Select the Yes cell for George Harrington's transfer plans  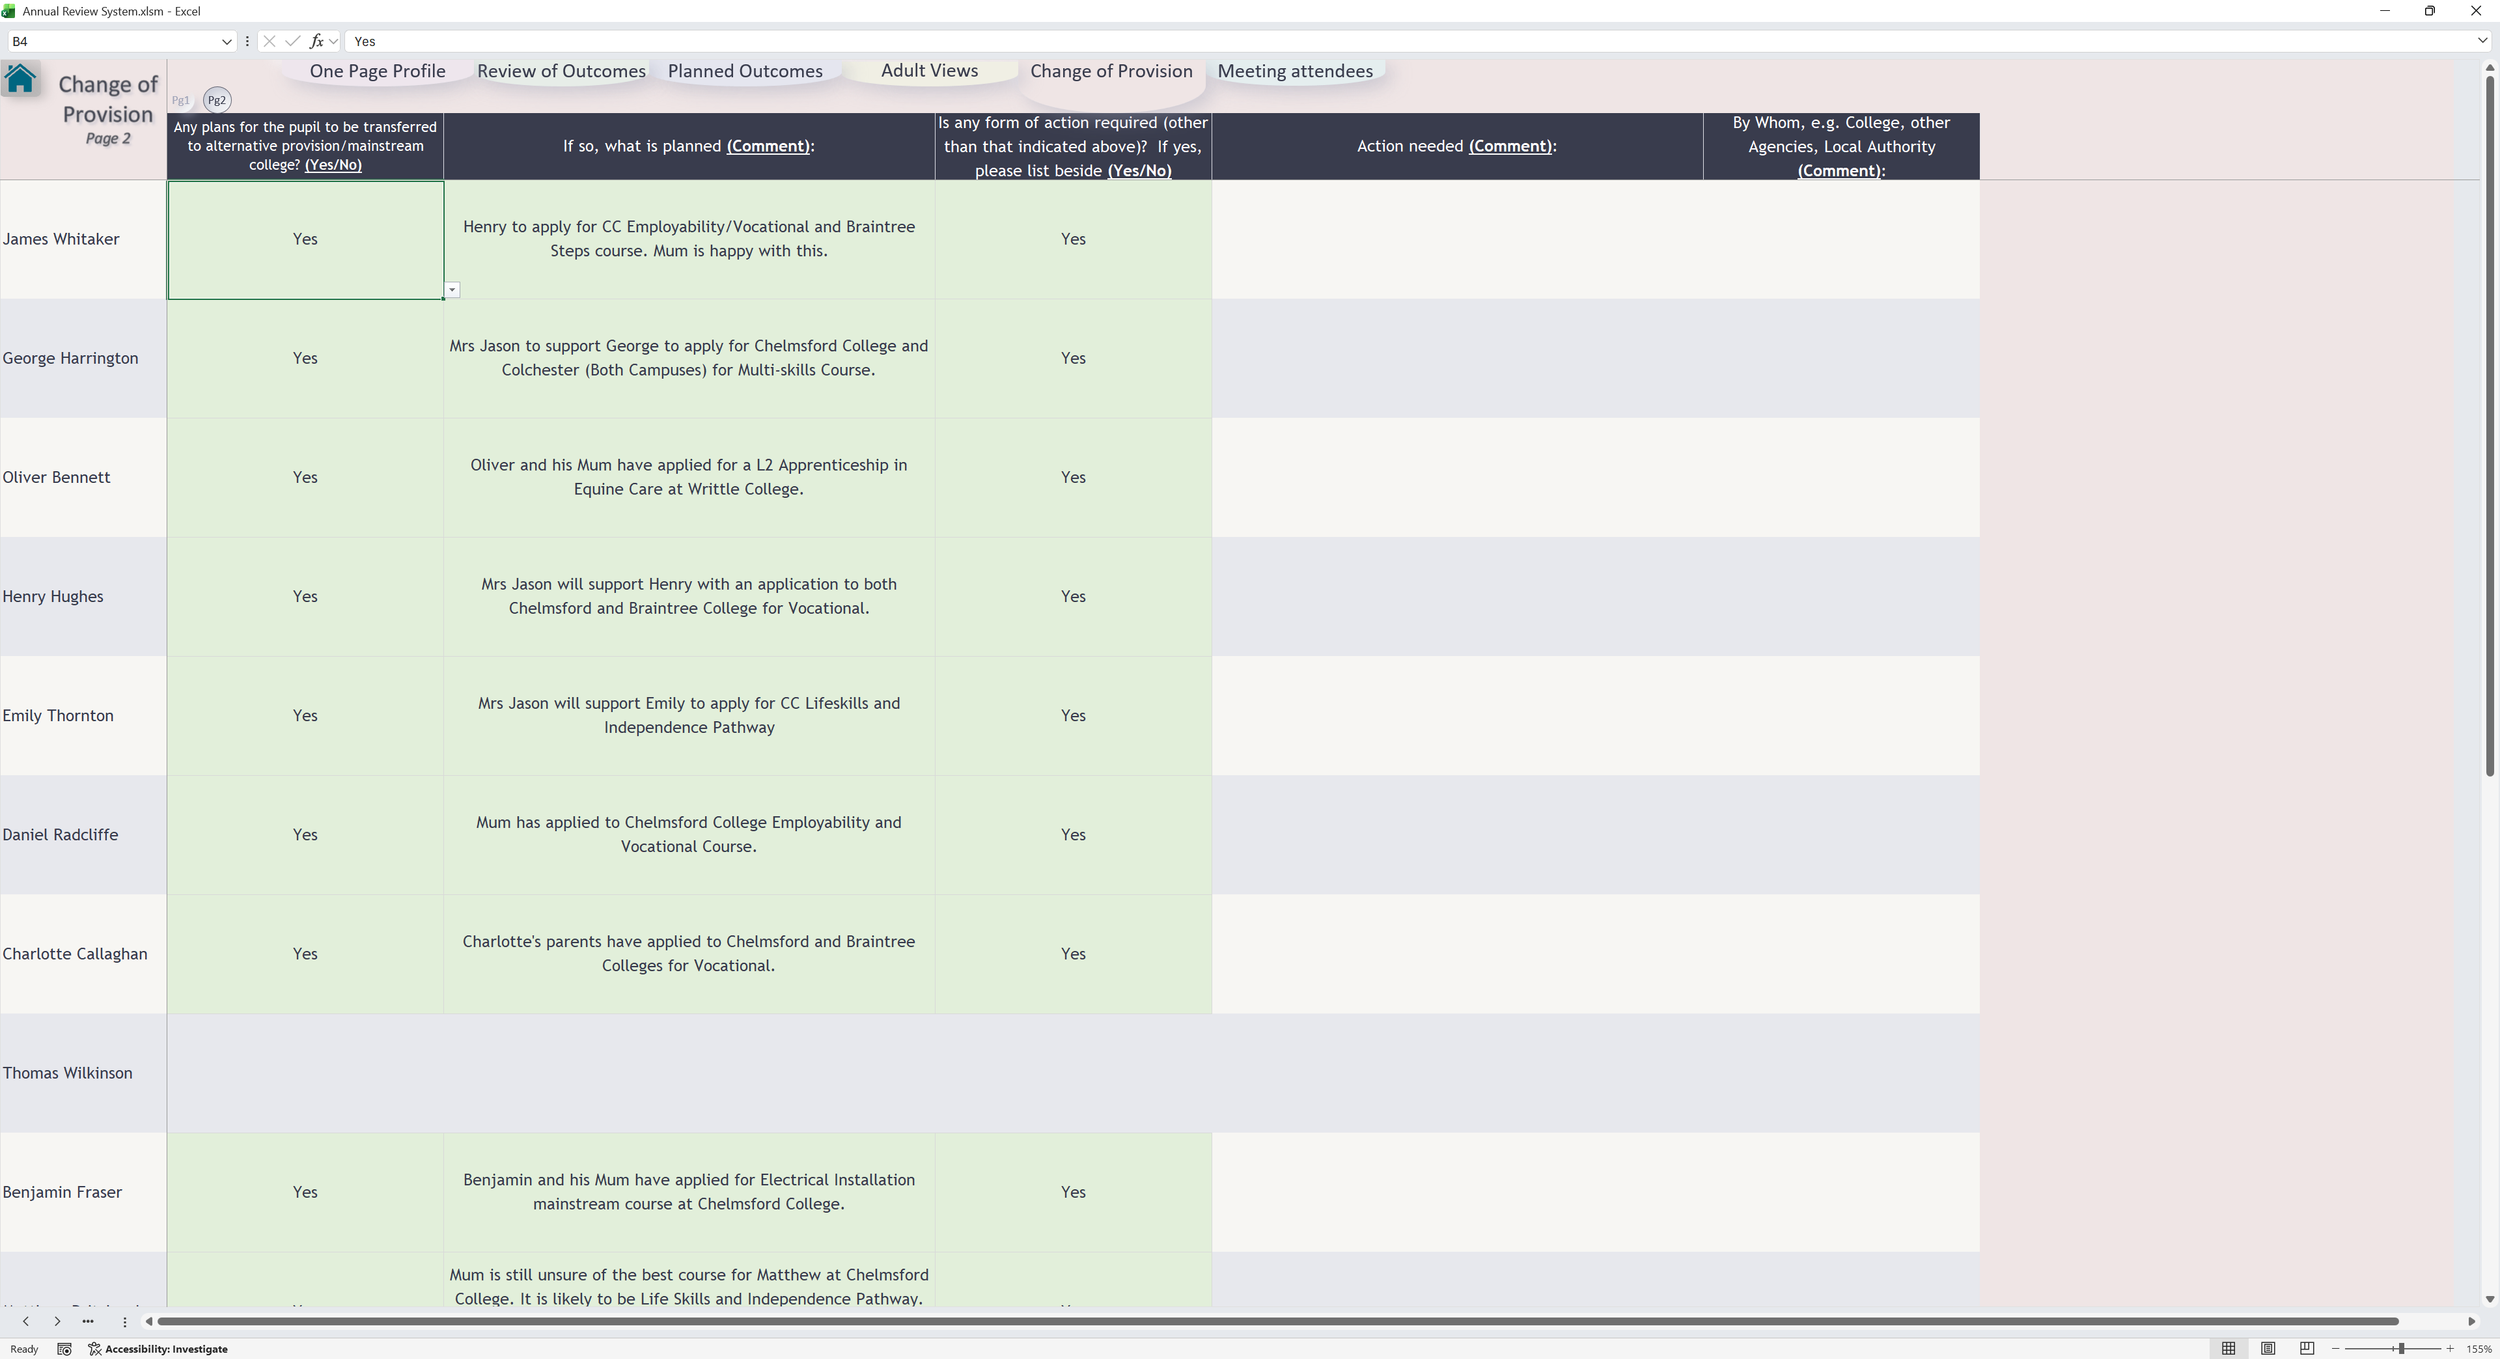pos(305,358)
